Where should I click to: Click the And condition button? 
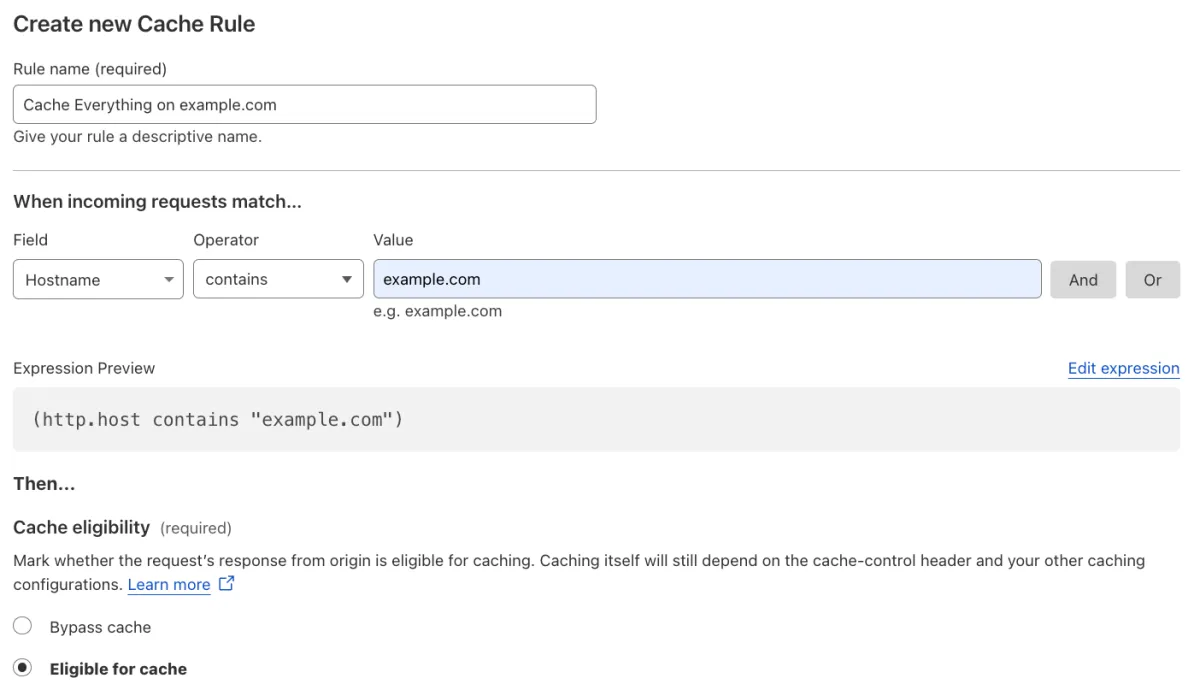1083,279
